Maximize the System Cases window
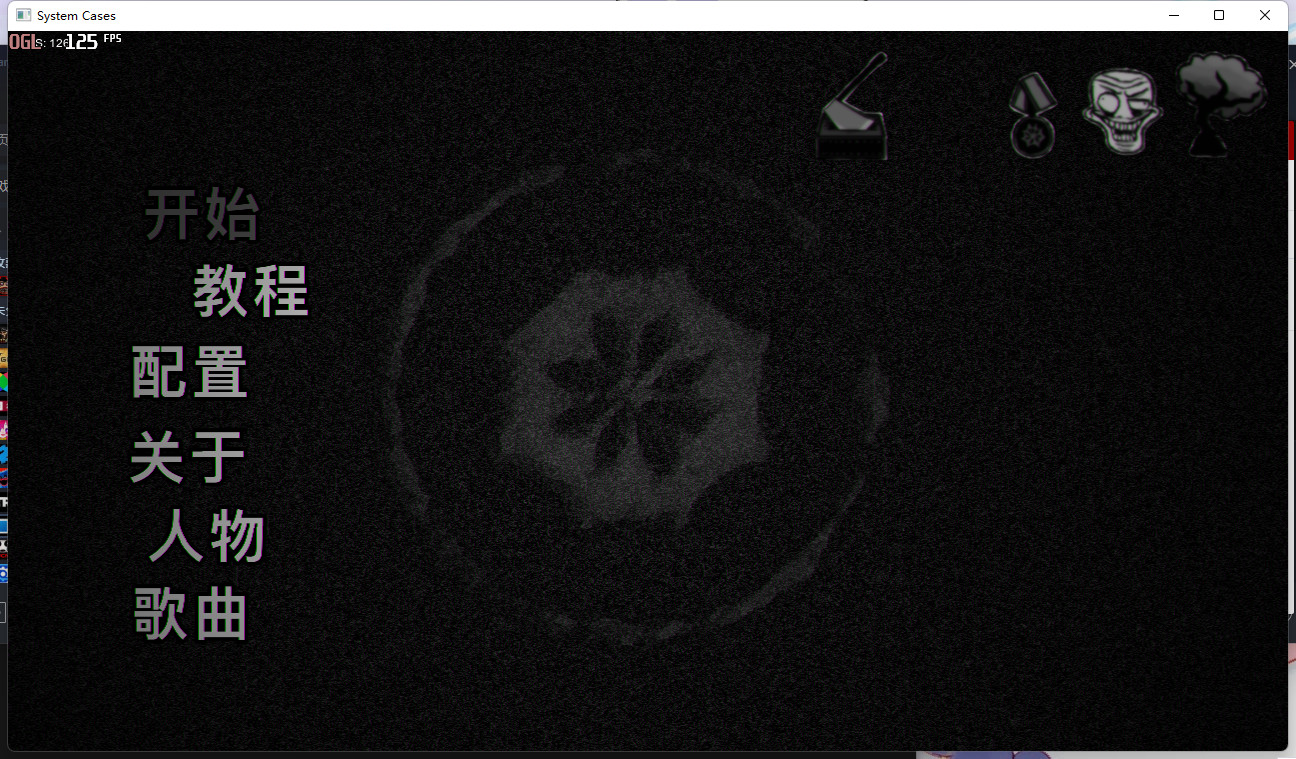 [1219, 15]
